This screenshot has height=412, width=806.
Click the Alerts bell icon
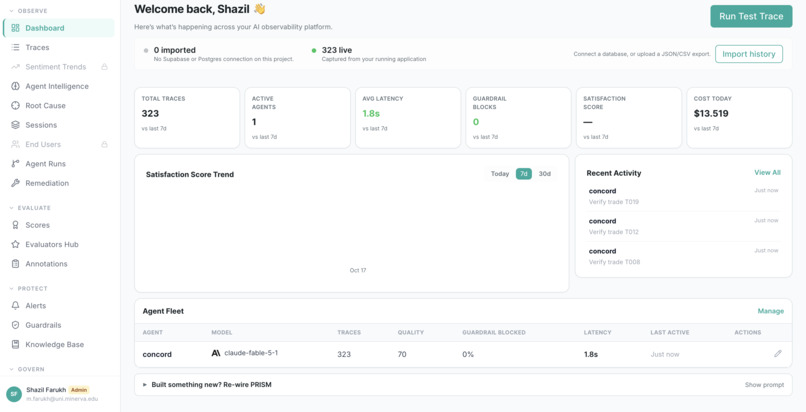coord(15,306)
